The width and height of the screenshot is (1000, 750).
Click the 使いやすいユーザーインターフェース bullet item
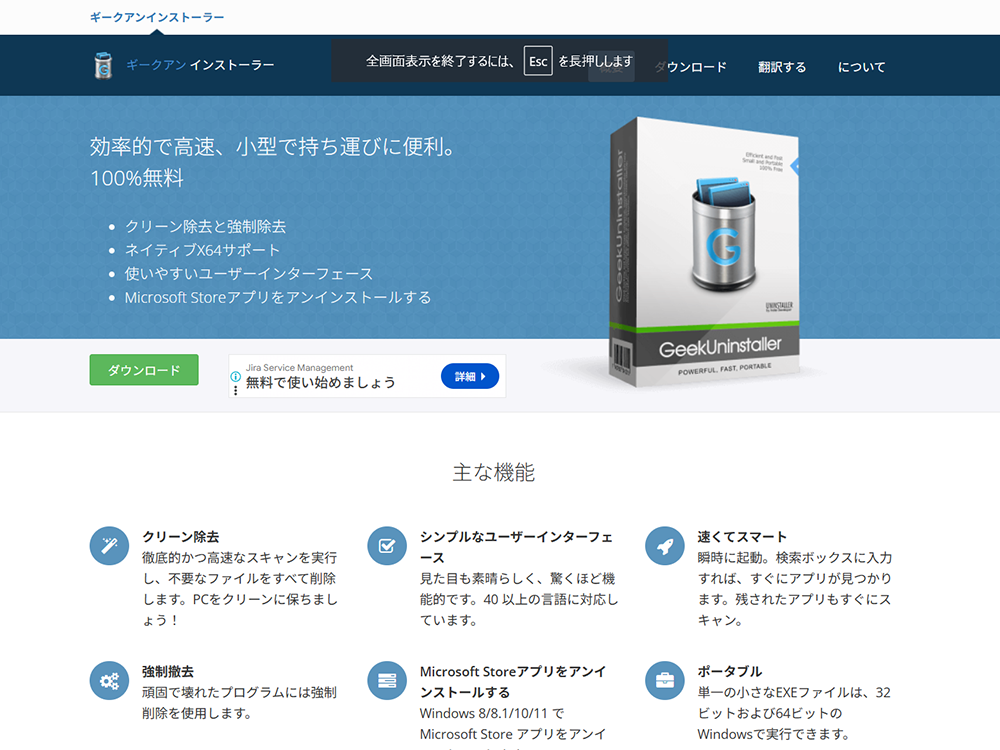(x=249, y=274)
